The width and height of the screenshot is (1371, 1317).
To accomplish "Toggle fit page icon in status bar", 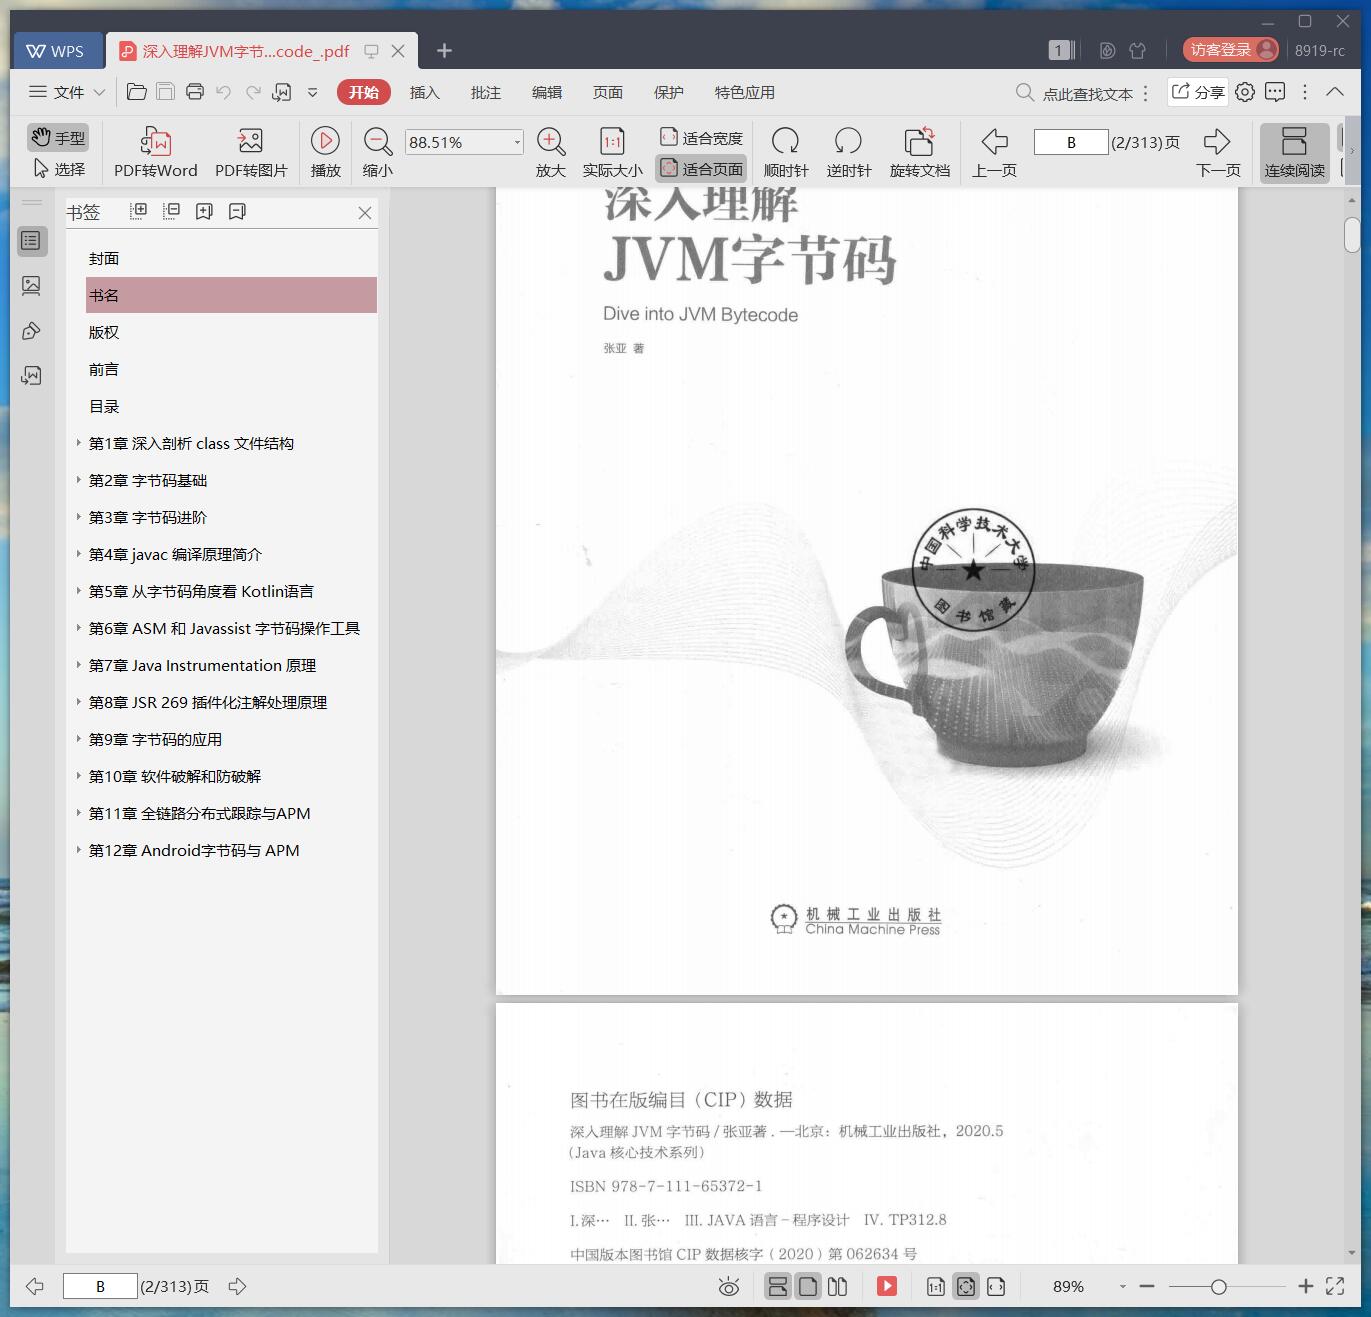I will pos(966,1286).
